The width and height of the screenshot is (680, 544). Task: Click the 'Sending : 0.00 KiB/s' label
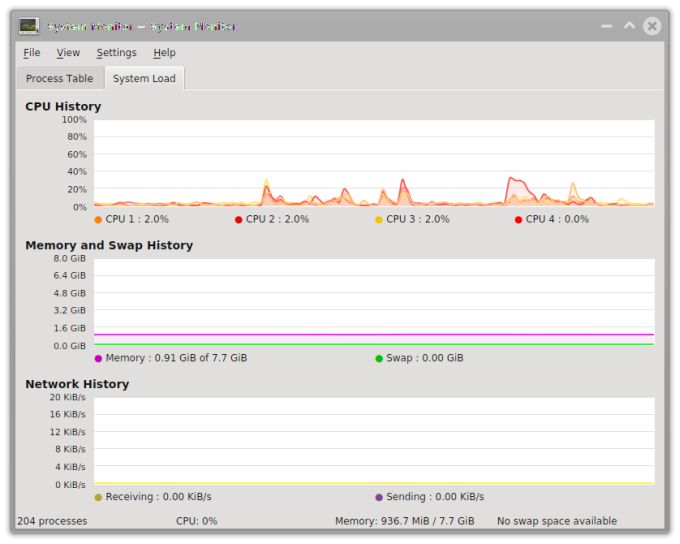[x=435, y=497]
